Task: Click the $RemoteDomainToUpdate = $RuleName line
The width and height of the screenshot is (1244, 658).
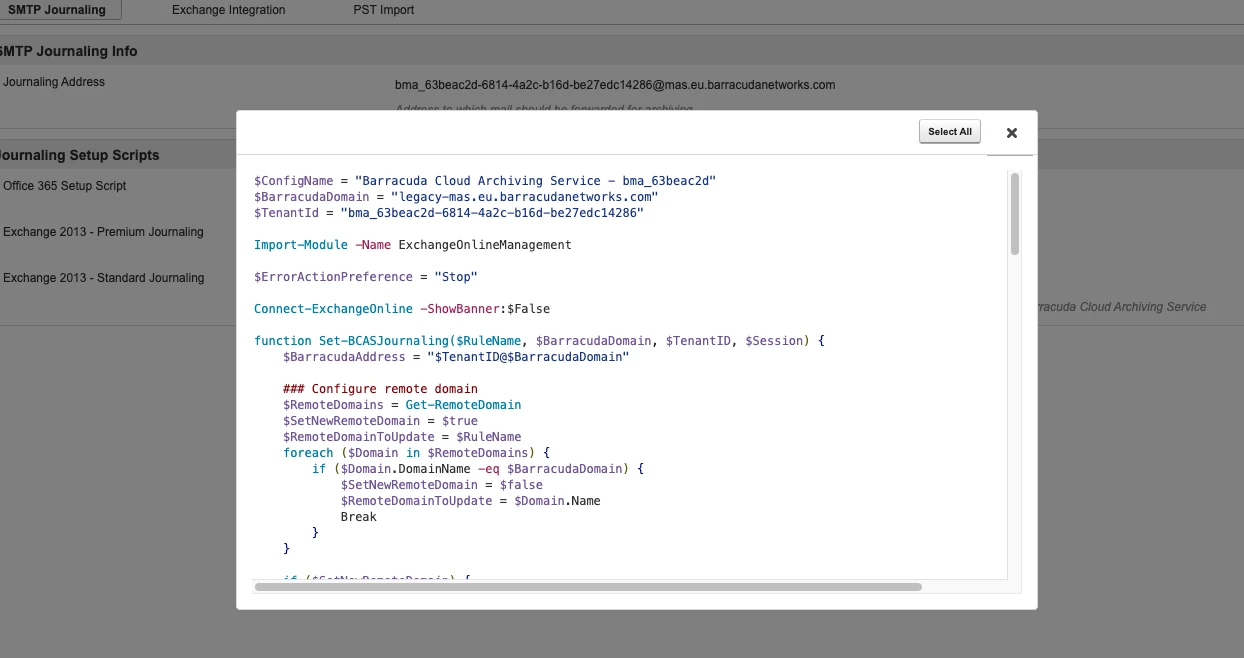Action: (x=402, y=437)
